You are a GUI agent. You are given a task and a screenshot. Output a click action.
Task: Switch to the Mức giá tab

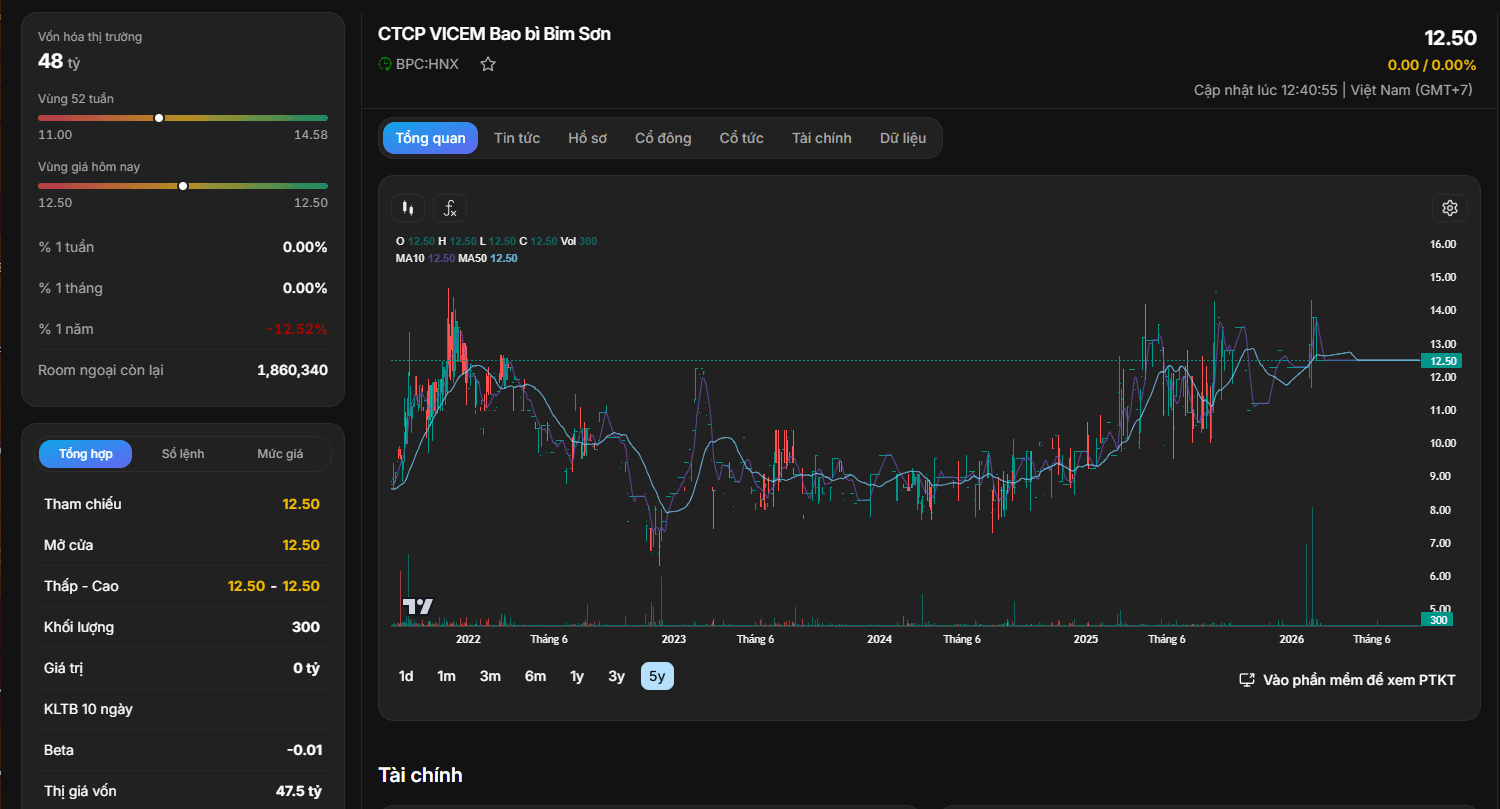click(280, 454)
